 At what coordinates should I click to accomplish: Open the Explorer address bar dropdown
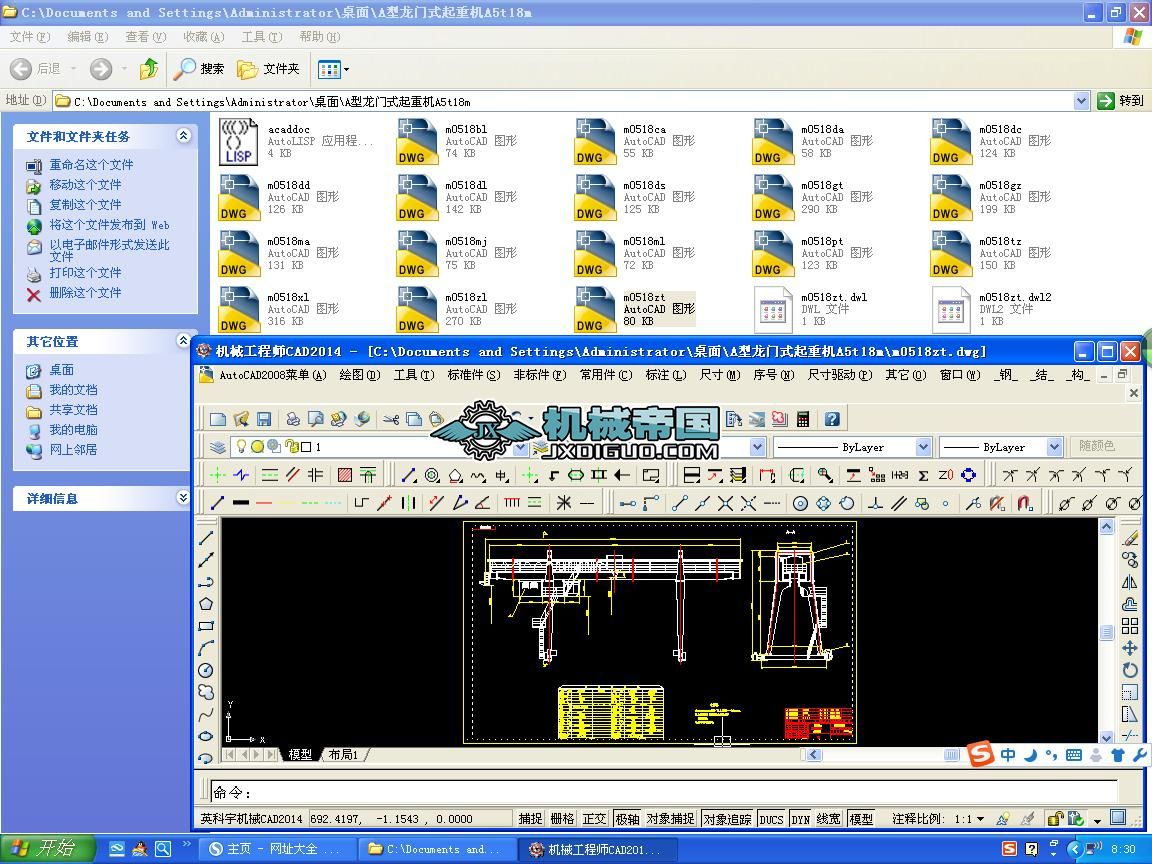click(x=1081, y=101)
